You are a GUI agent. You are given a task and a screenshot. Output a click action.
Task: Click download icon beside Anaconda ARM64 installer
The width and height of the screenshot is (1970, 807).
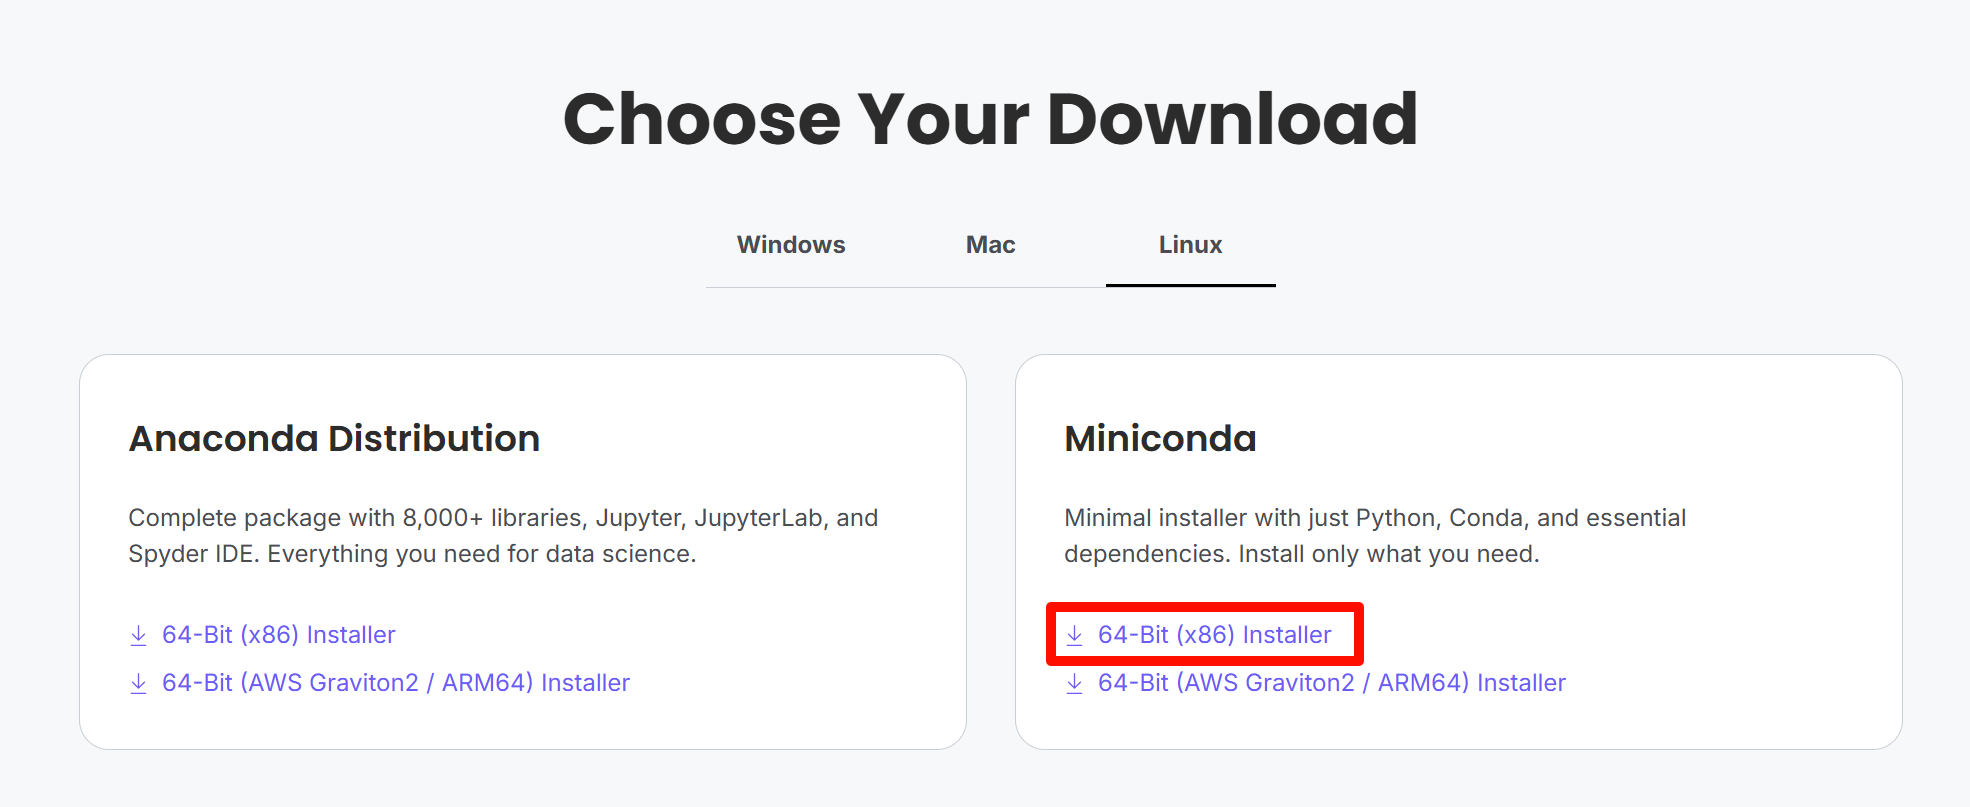coord(139,683)
